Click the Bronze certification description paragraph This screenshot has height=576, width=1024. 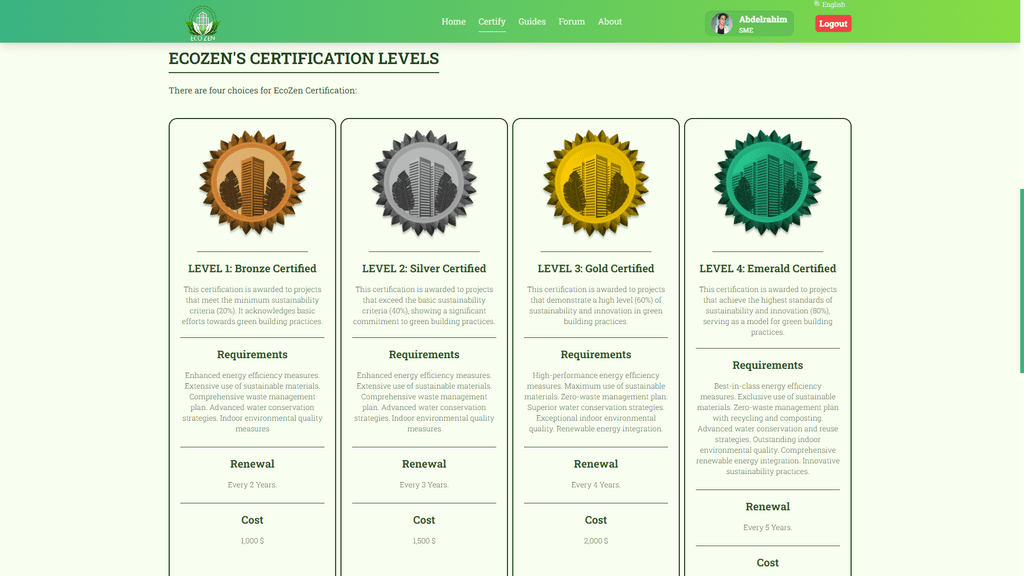tap(252, 305)
